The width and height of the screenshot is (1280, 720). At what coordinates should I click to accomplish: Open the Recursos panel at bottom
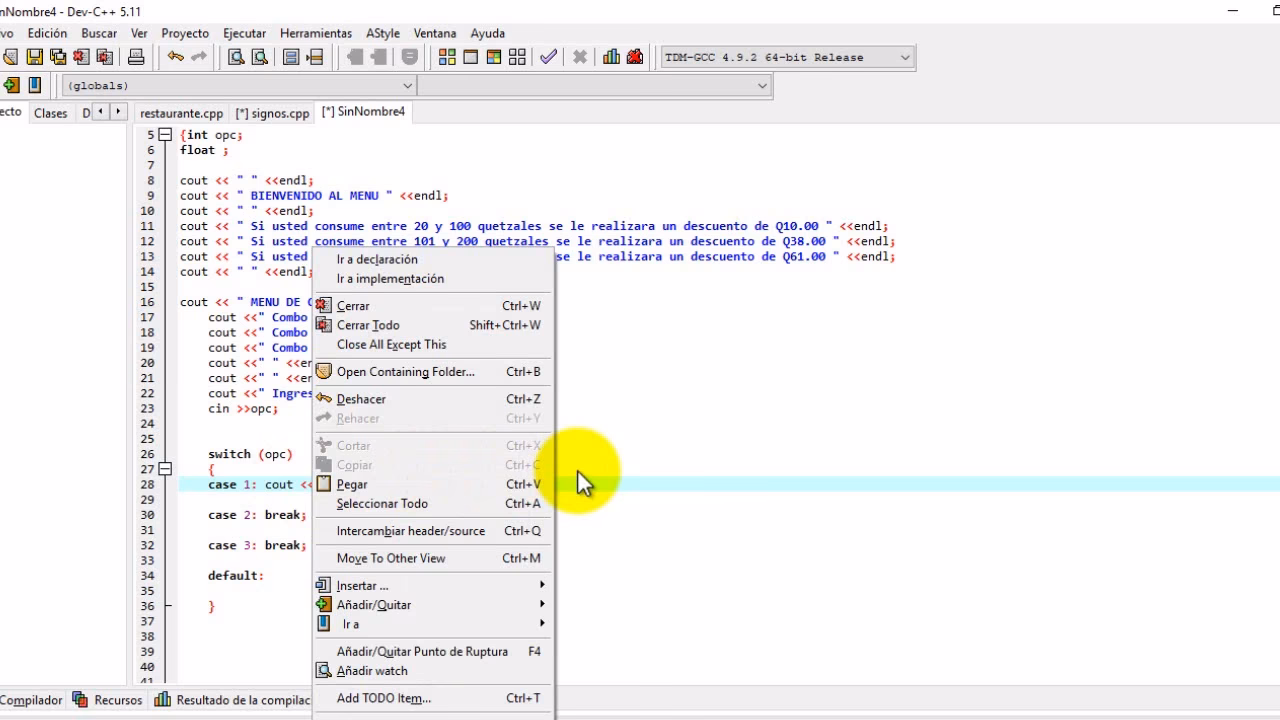118,700
